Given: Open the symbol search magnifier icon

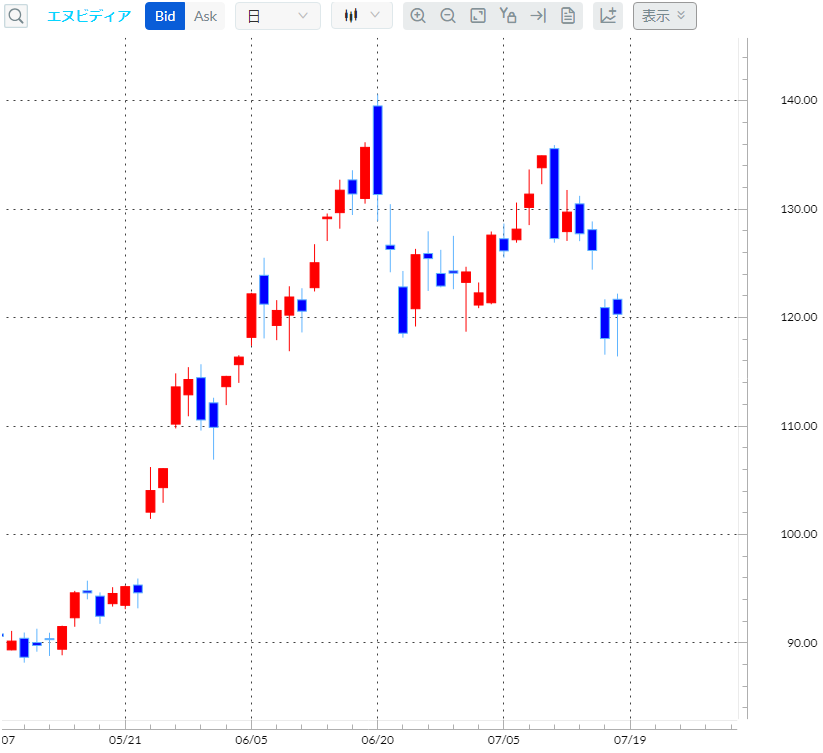Looking at the screenshot, I should (16, 16).
